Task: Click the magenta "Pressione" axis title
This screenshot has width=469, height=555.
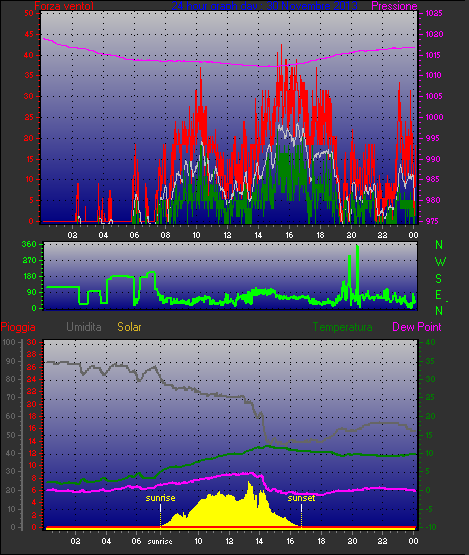Action: click(394, 6)
